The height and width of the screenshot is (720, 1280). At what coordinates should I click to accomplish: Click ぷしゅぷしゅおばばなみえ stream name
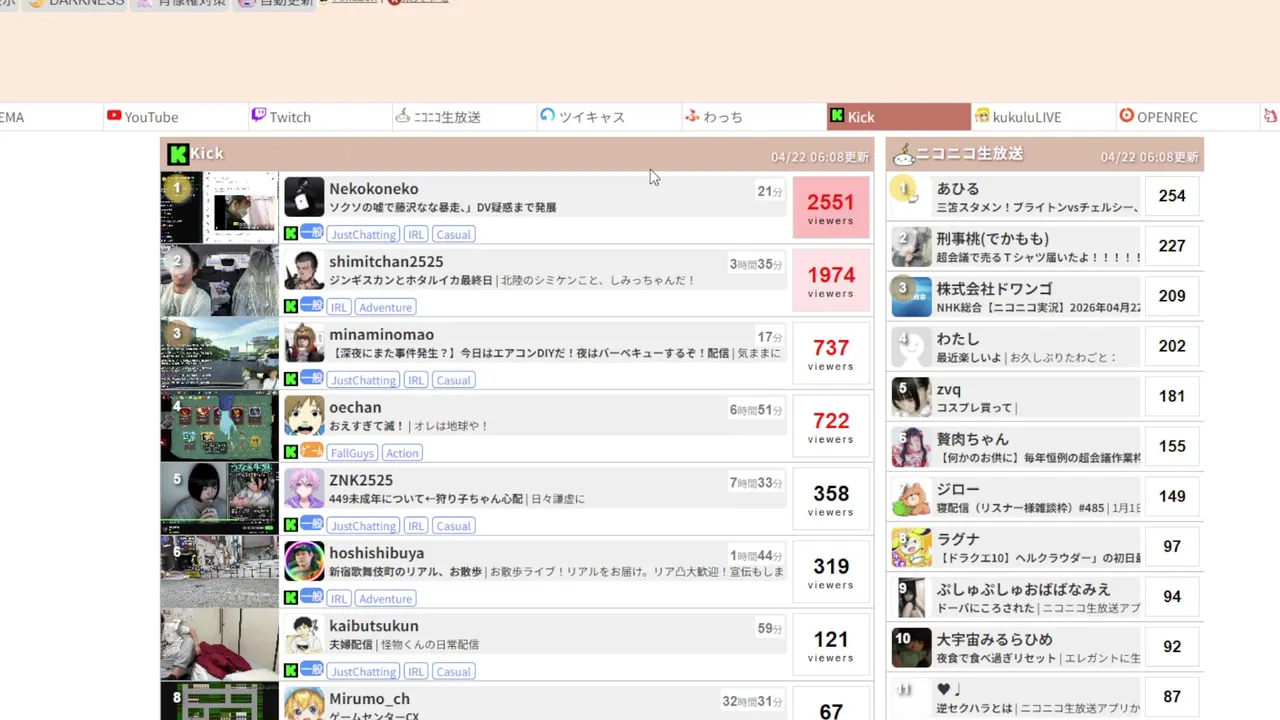[1024, 589]
